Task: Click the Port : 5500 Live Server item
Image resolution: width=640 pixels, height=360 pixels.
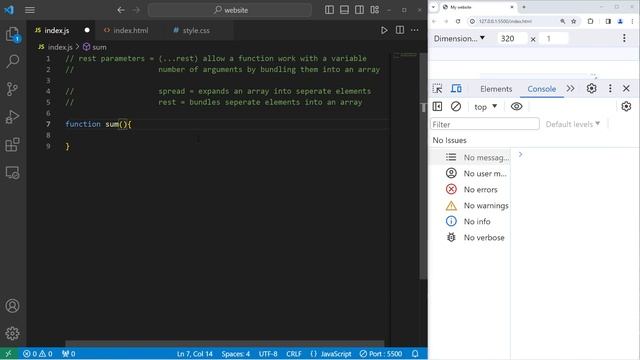Action: [x=381, y=354]
